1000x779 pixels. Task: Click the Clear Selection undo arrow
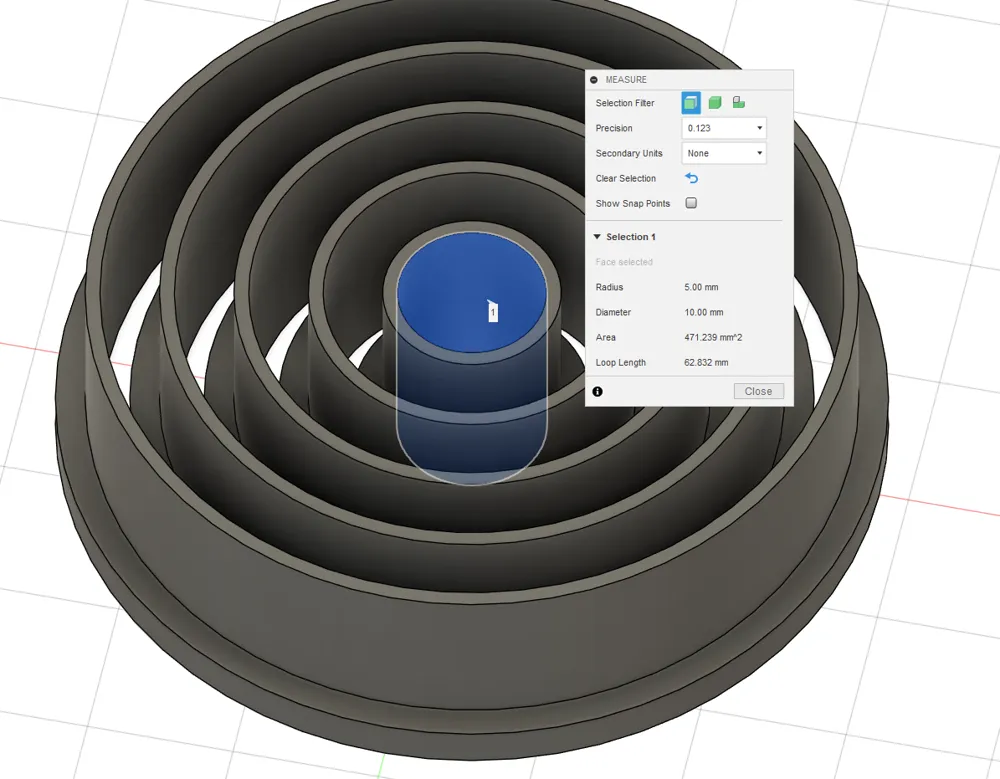coord(691,178)
